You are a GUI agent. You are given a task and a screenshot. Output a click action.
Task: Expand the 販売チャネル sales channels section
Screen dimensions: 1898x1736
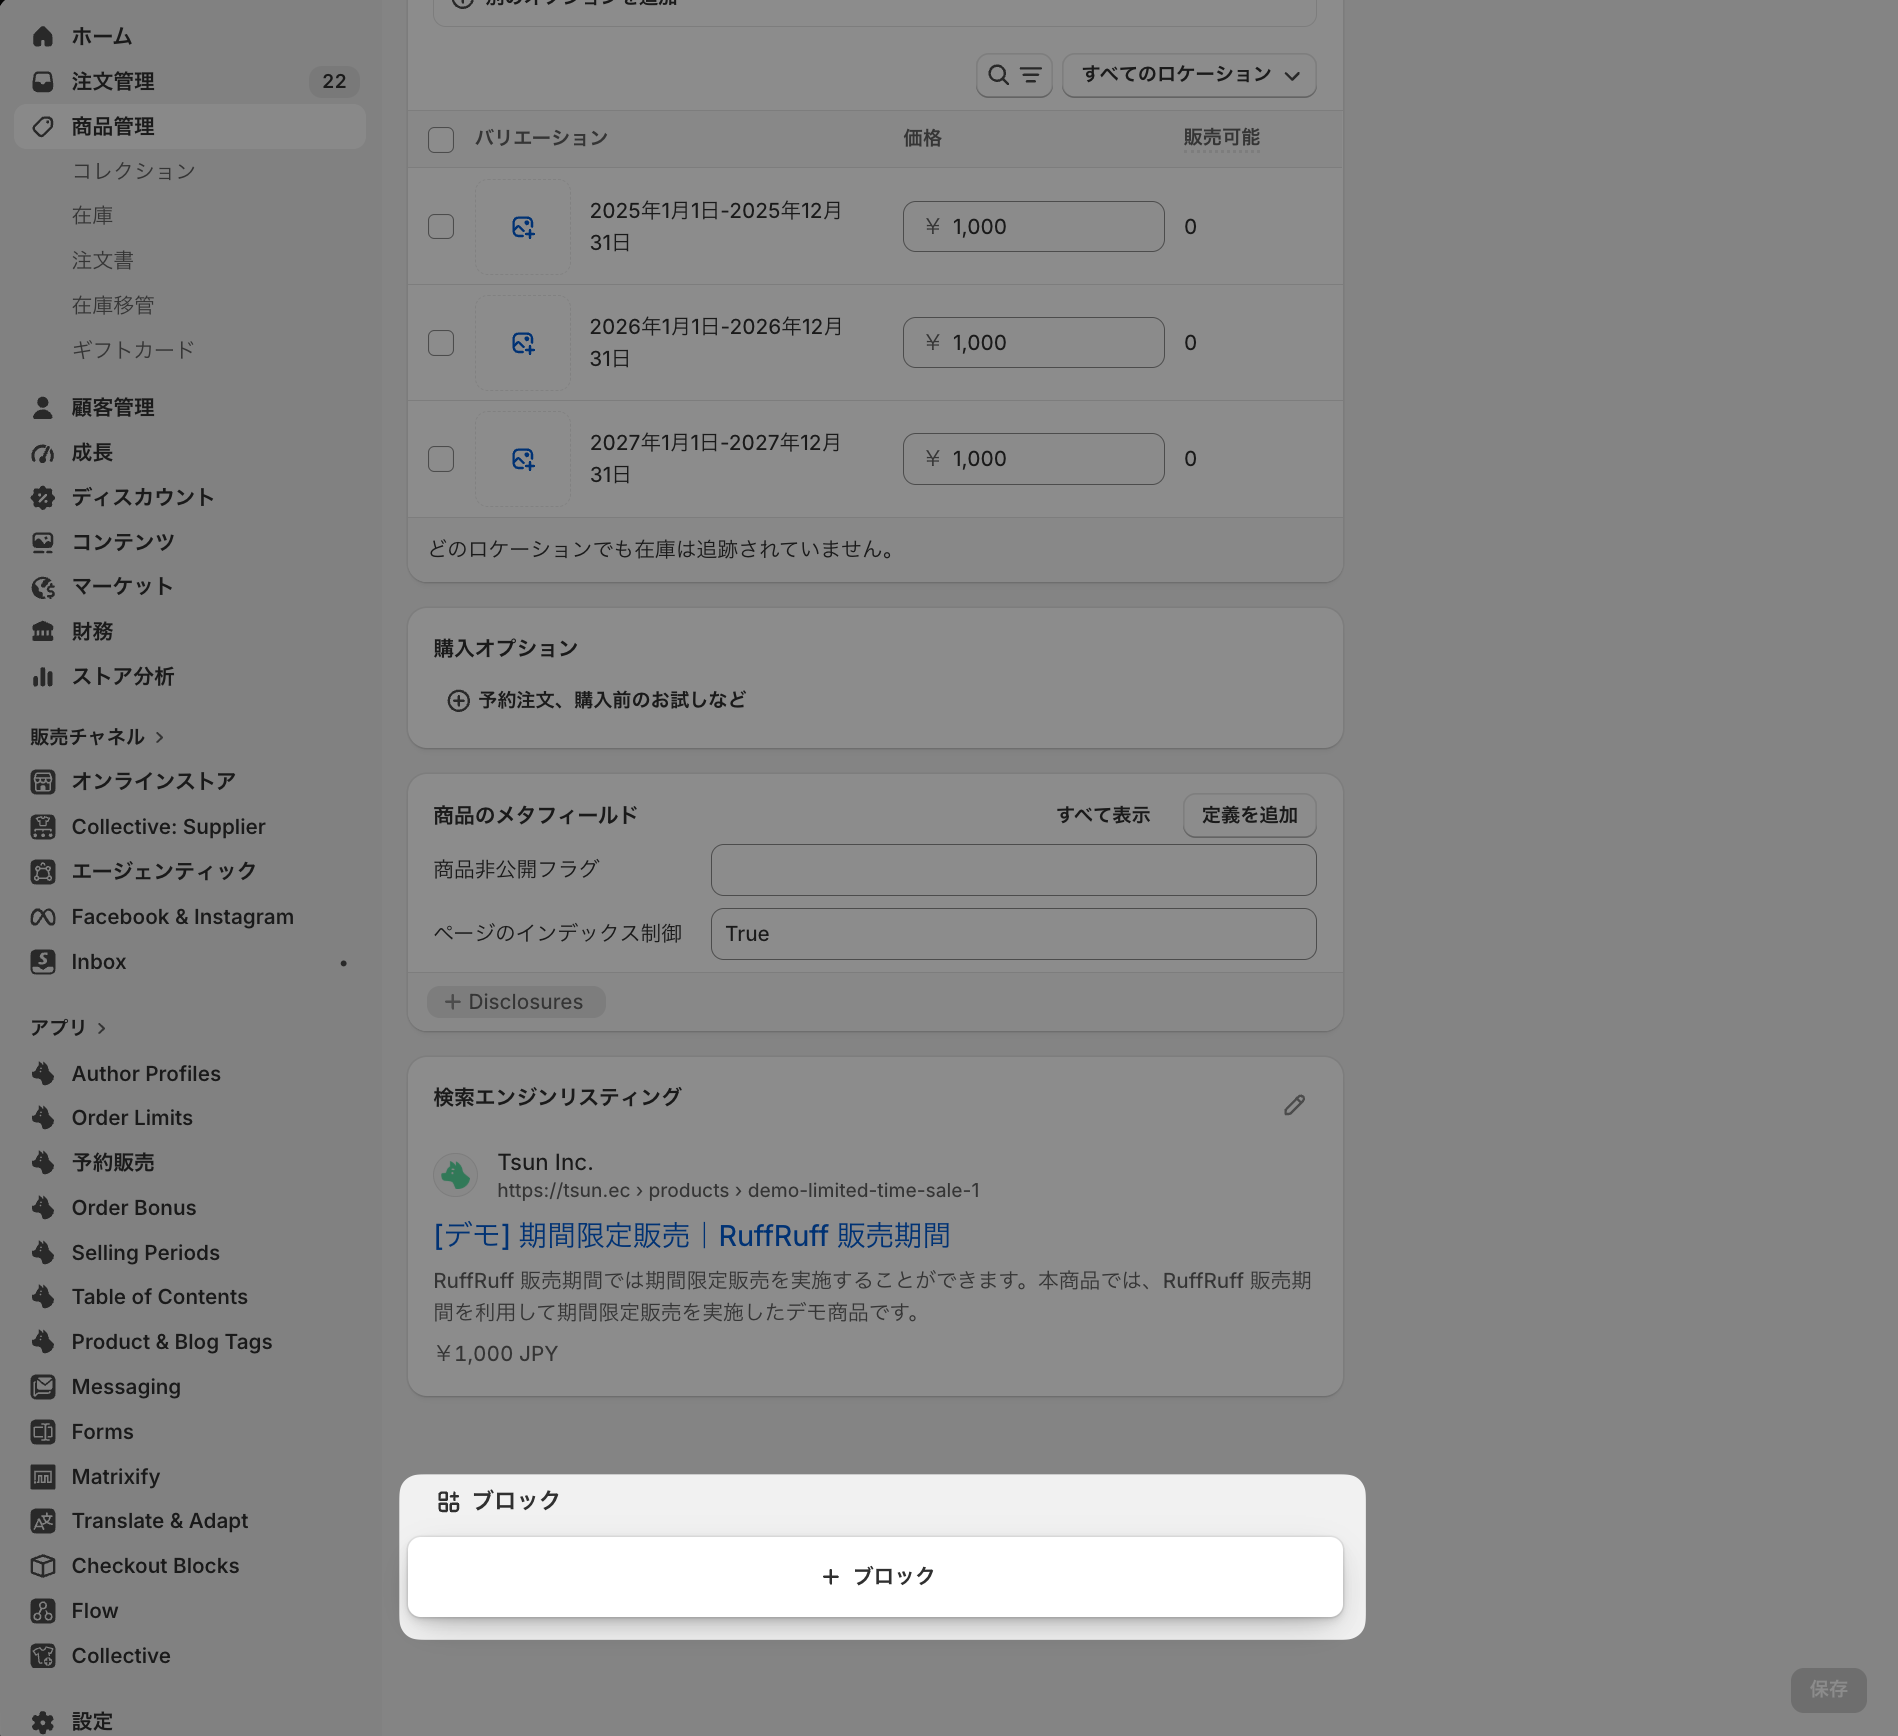(97, 737)
